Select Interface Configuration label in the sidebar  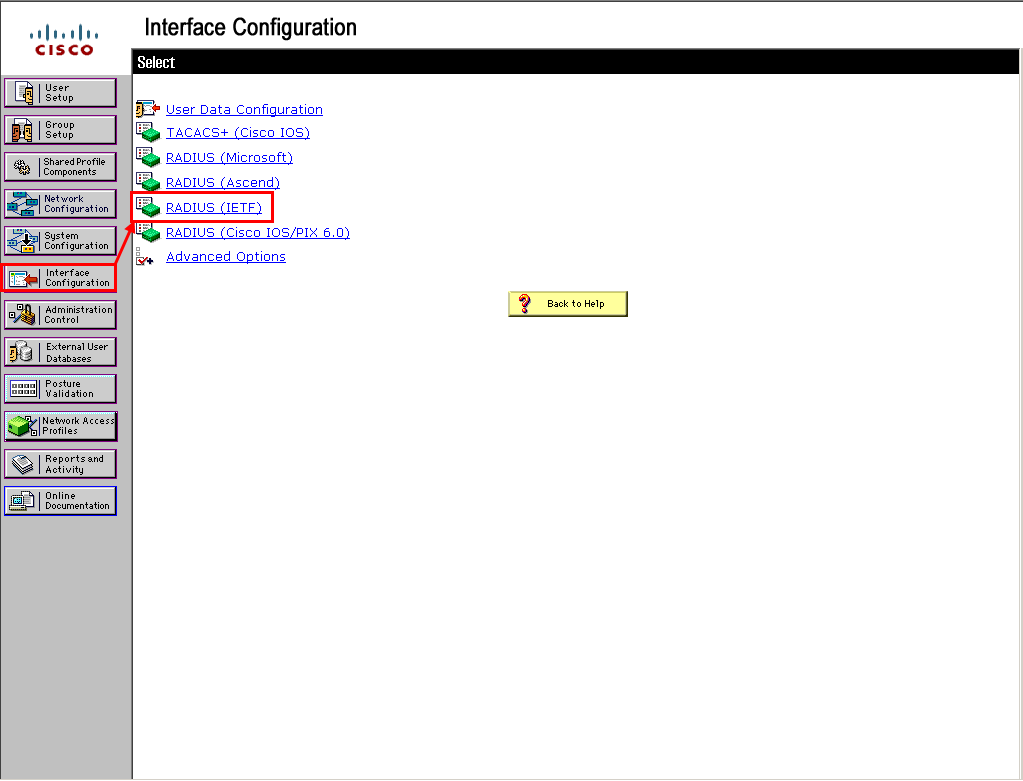point(77,279)
